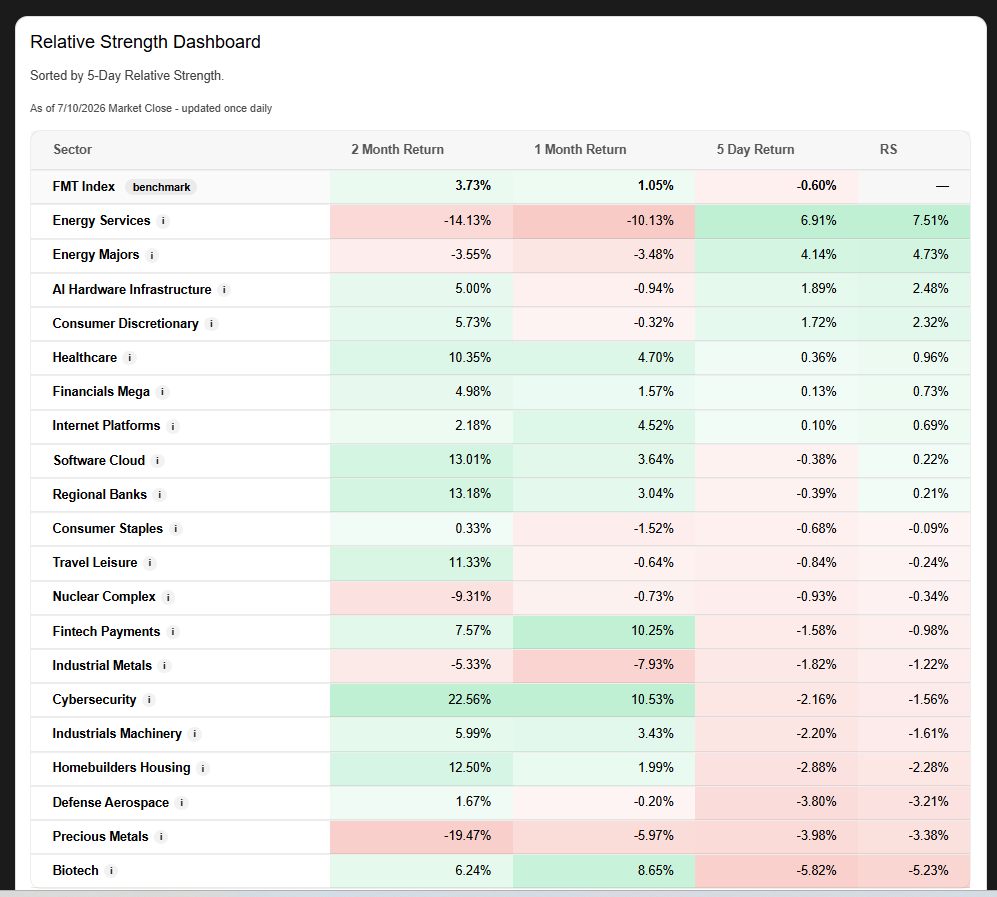Show info for Software Cloud
Screen dimensions: 997x897
pos(158,461)
